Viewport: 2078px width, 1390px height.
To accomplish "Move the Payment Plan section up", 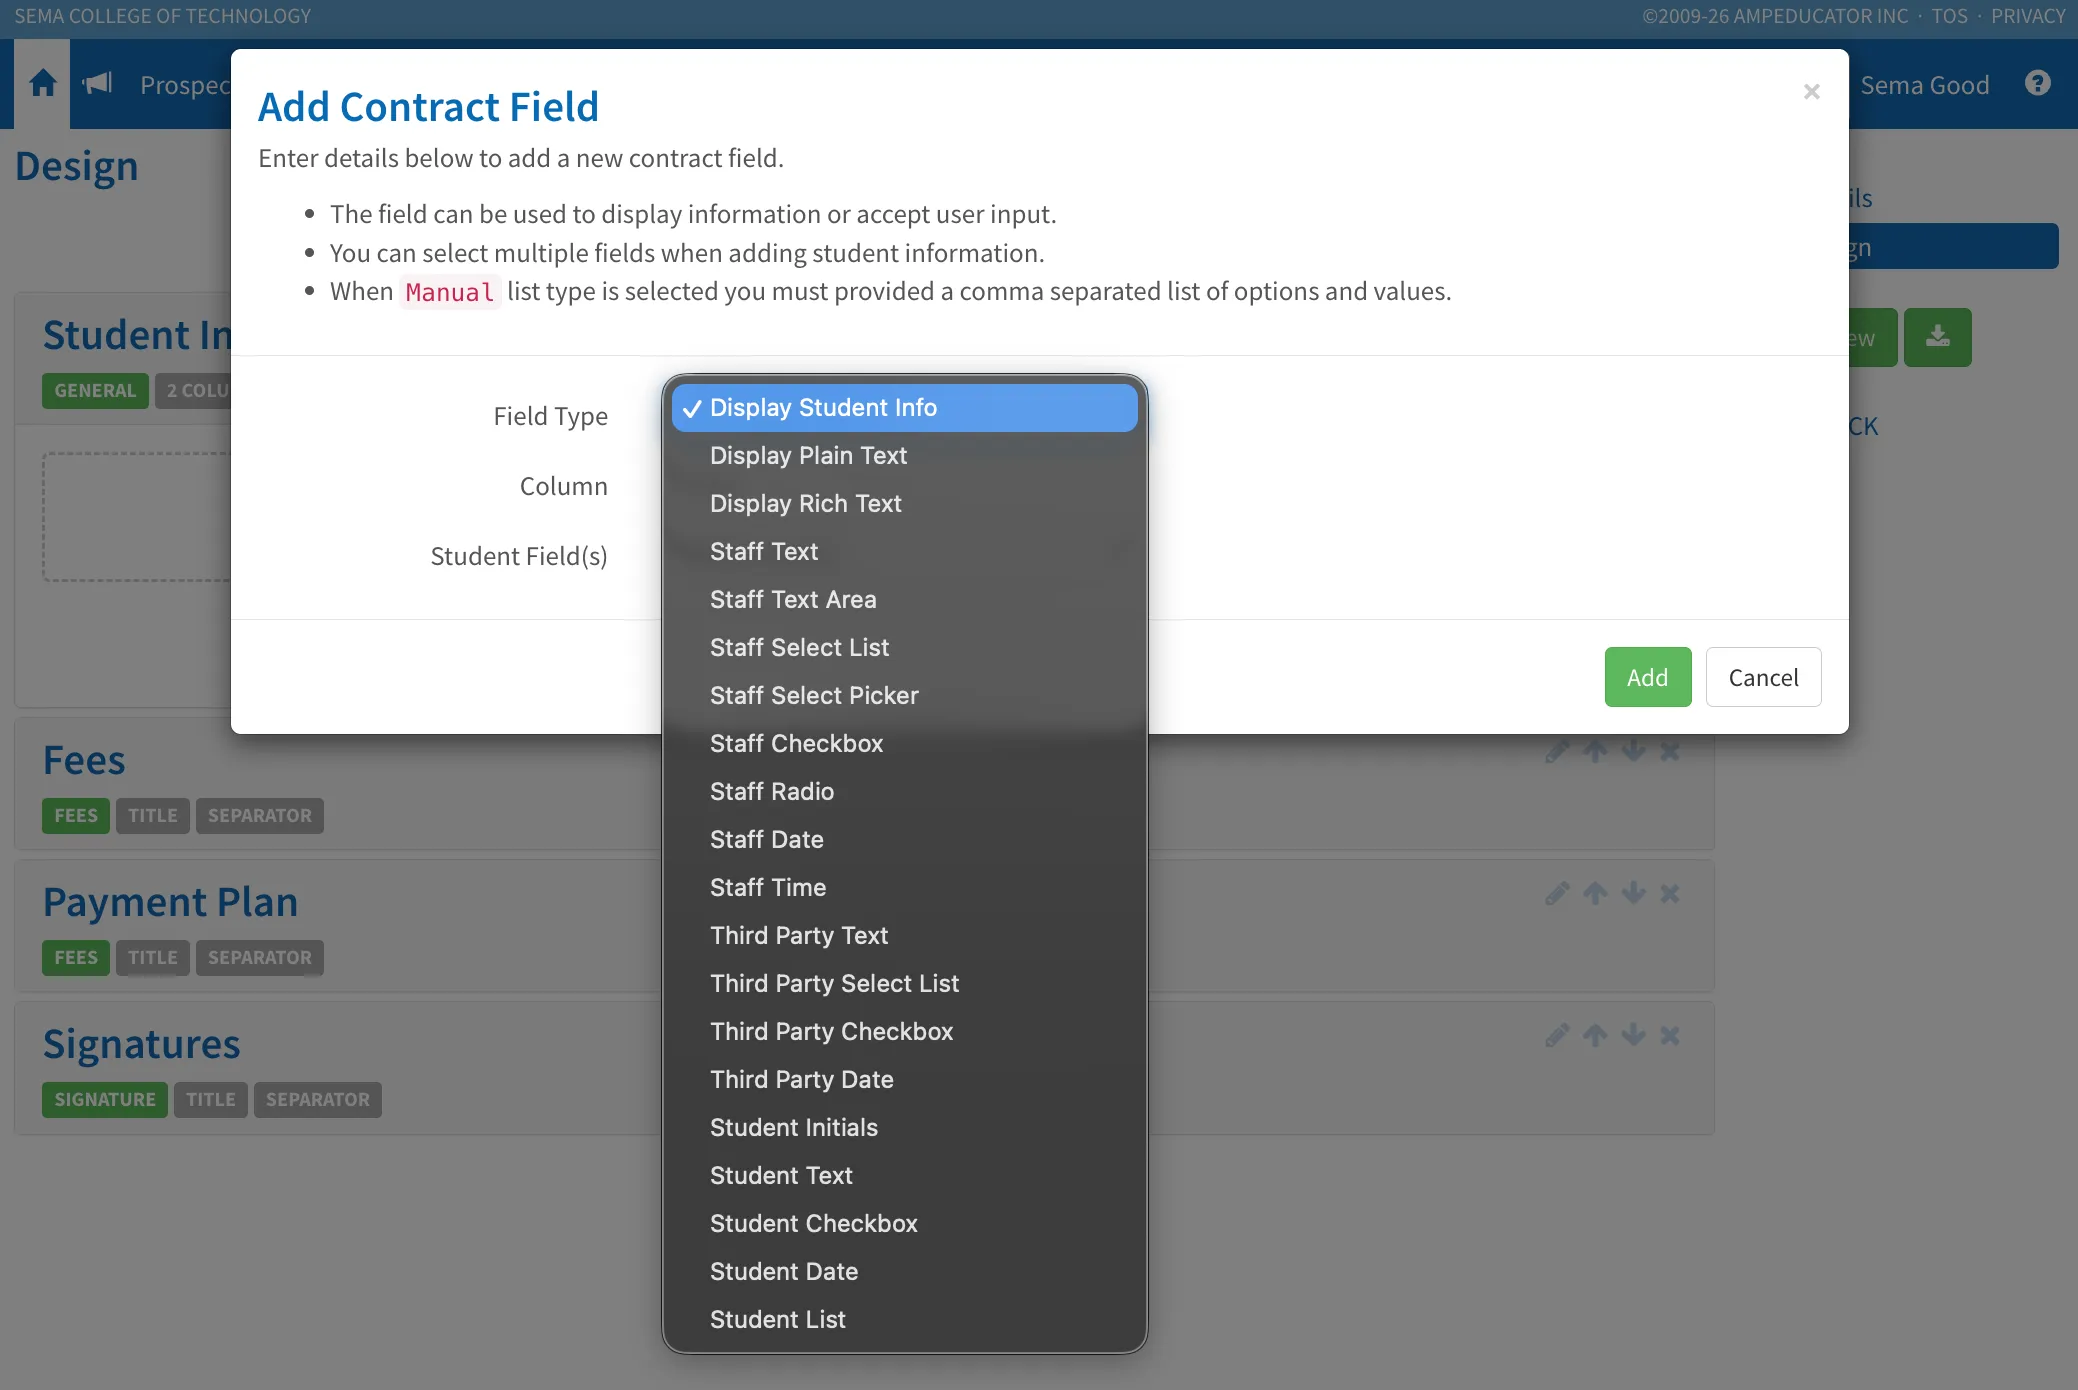I will [x=1595, y=893].
